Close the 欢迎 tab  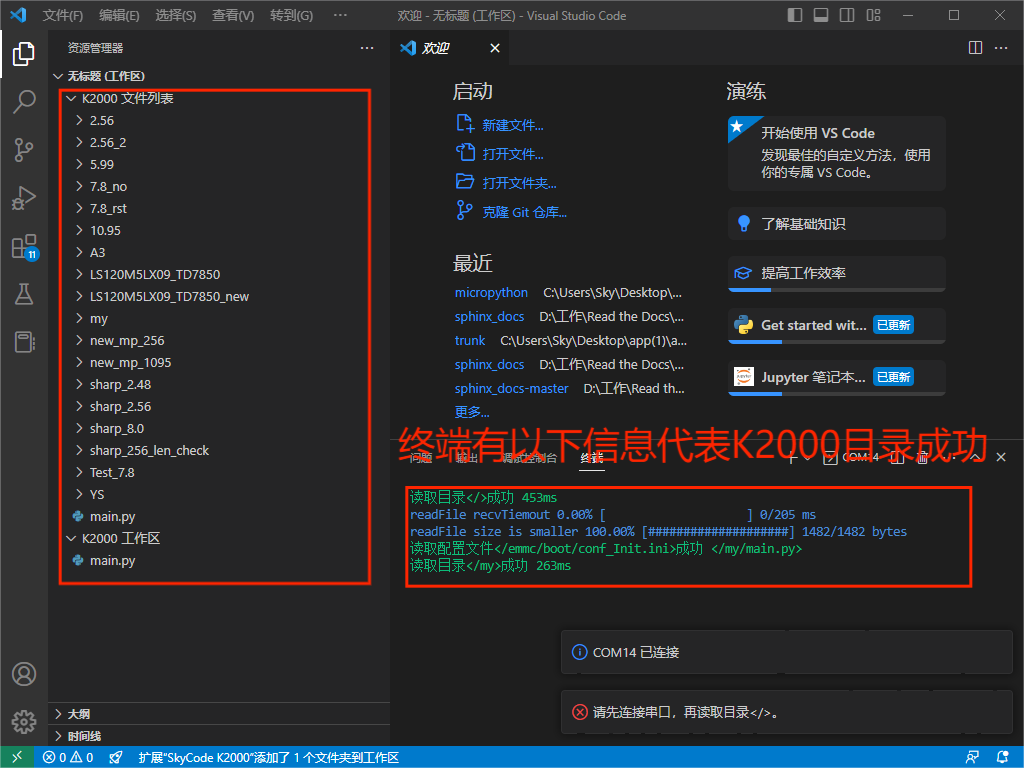[495, 48]
